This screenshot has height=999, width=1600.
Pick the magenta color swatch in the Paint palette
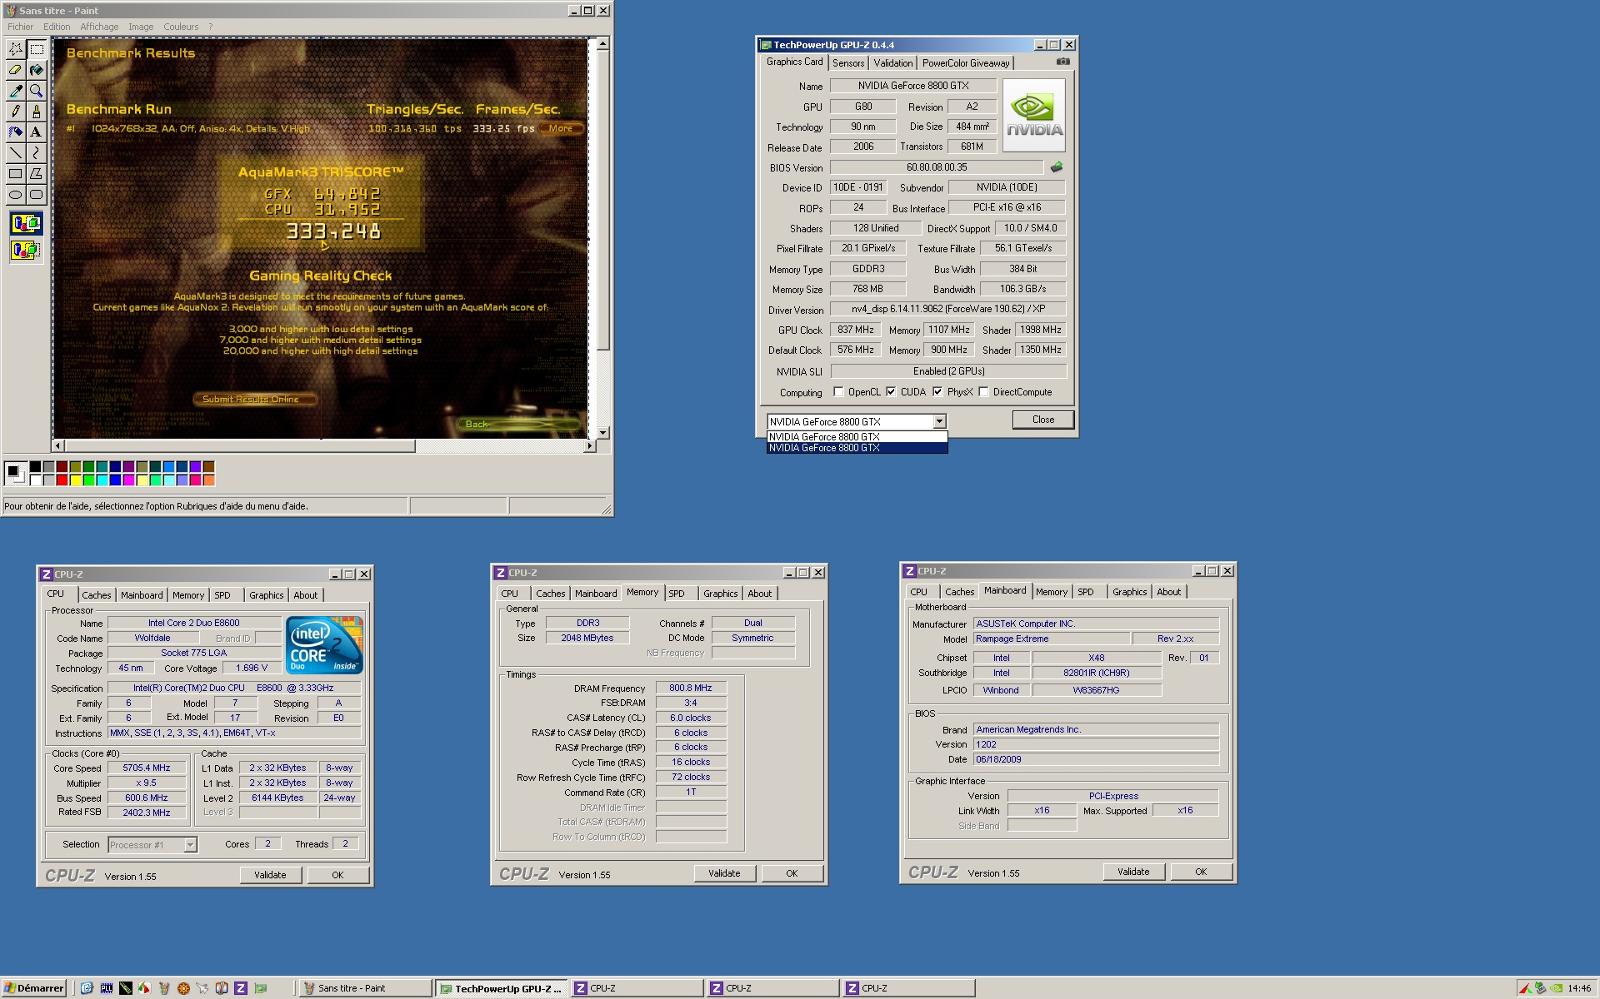(x=128, y=480)
